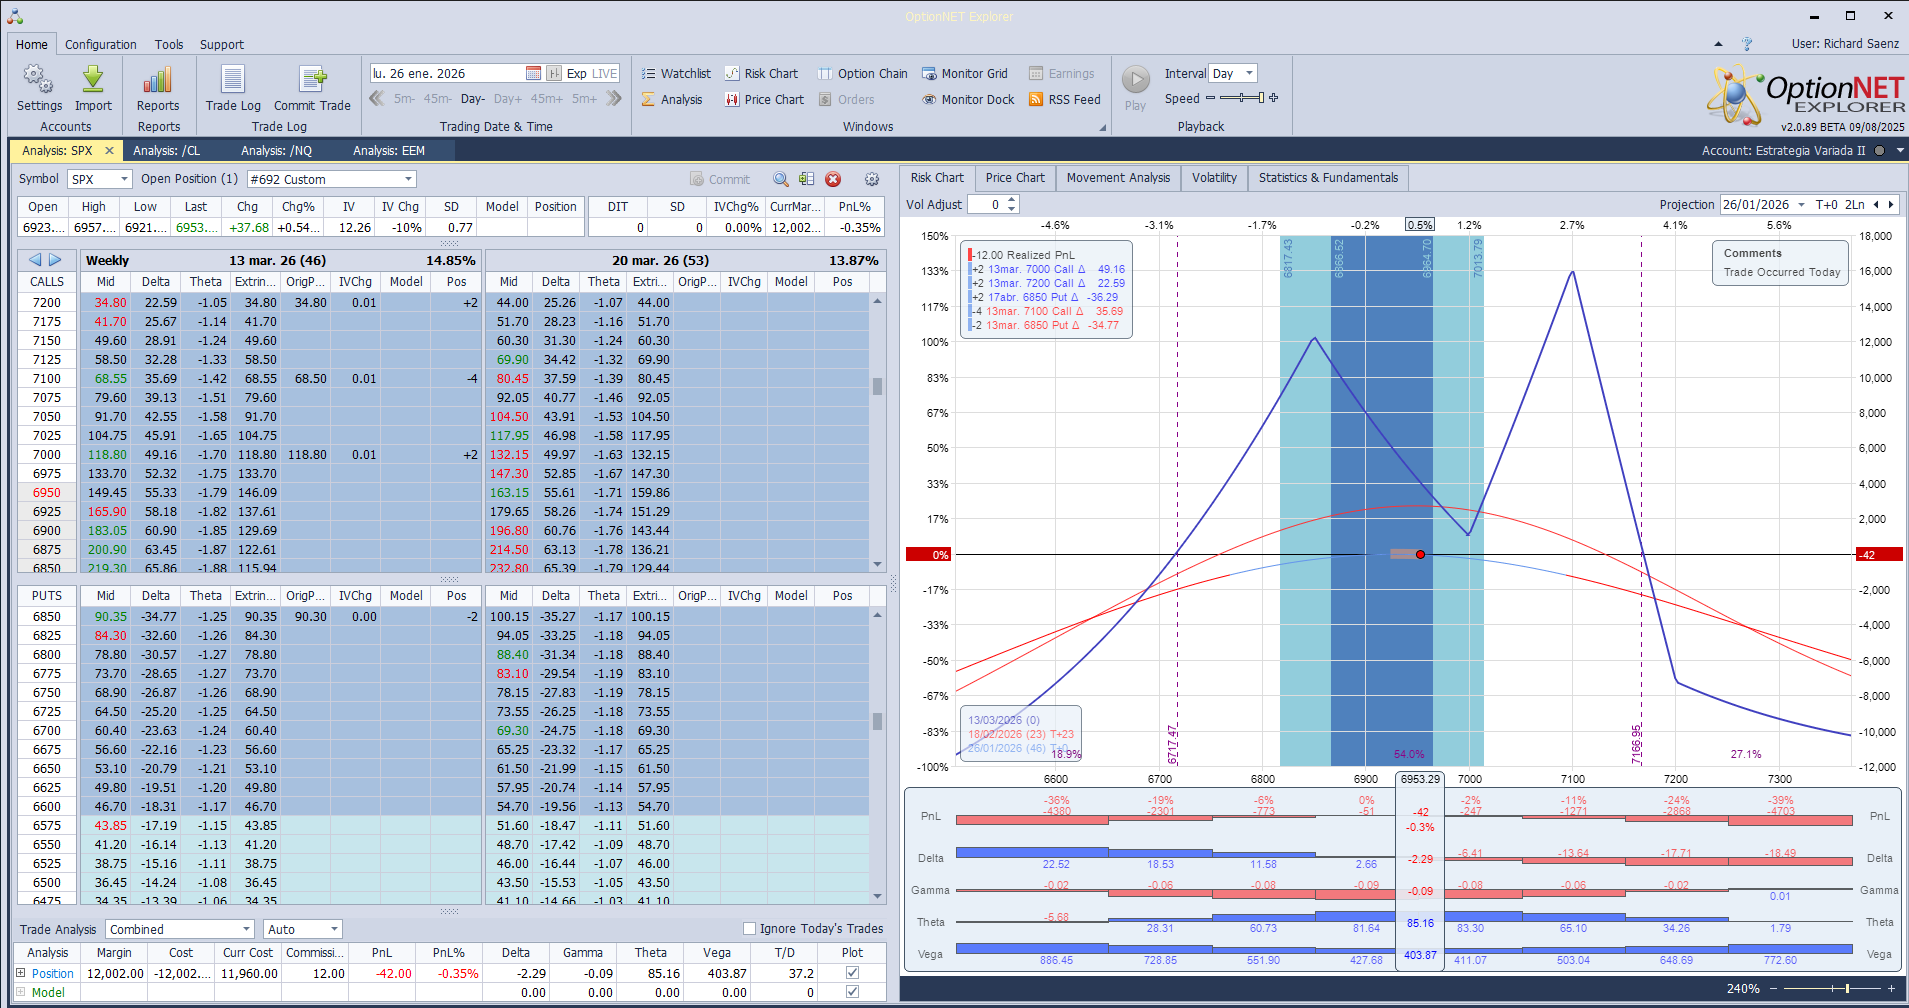Expand the Windows group dialog launcher
1909x1008 pixels.
(x=1103, y=127)
